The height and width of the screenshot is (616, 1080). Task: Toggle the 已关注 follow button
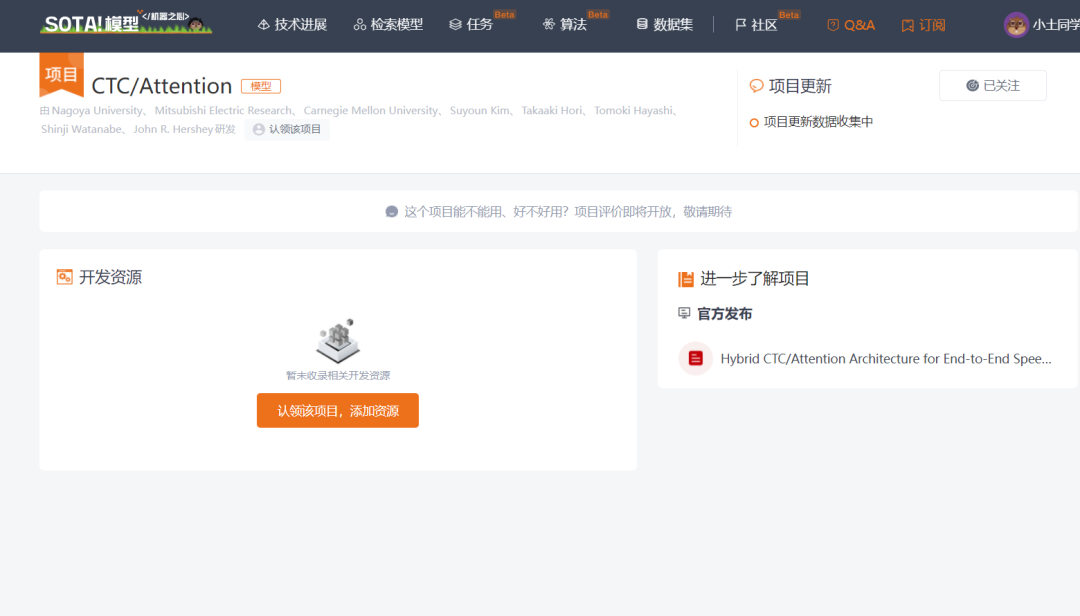click(993, 85)
